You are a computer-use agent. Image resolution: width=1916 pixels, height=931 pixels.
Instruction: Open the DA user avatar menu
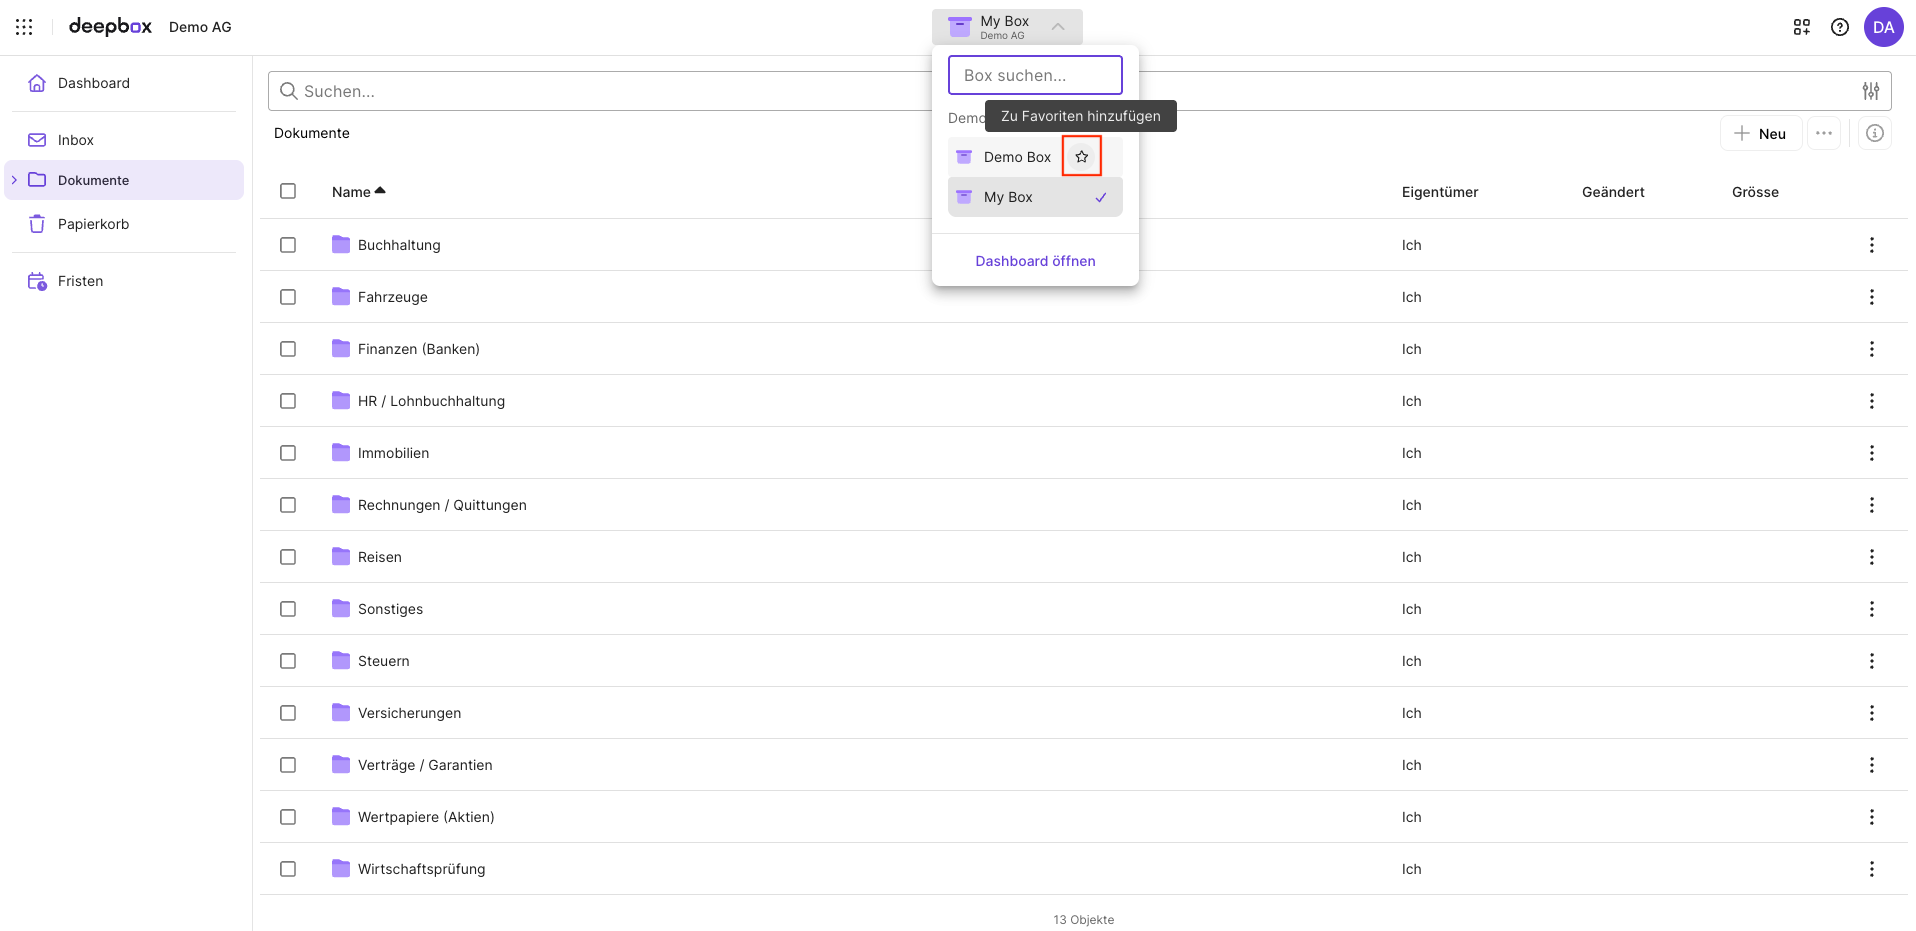point(1883,27)
